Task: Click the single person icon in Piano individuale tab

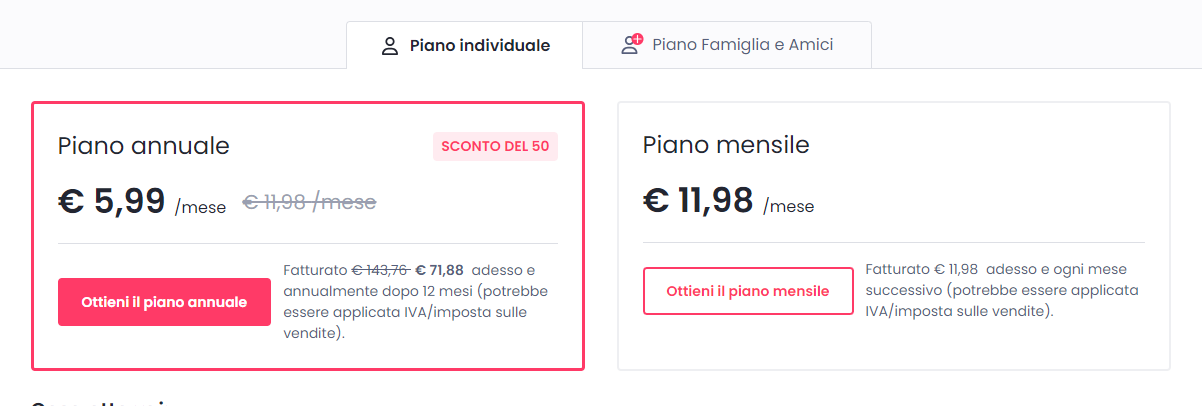Action: coord(390,46)
